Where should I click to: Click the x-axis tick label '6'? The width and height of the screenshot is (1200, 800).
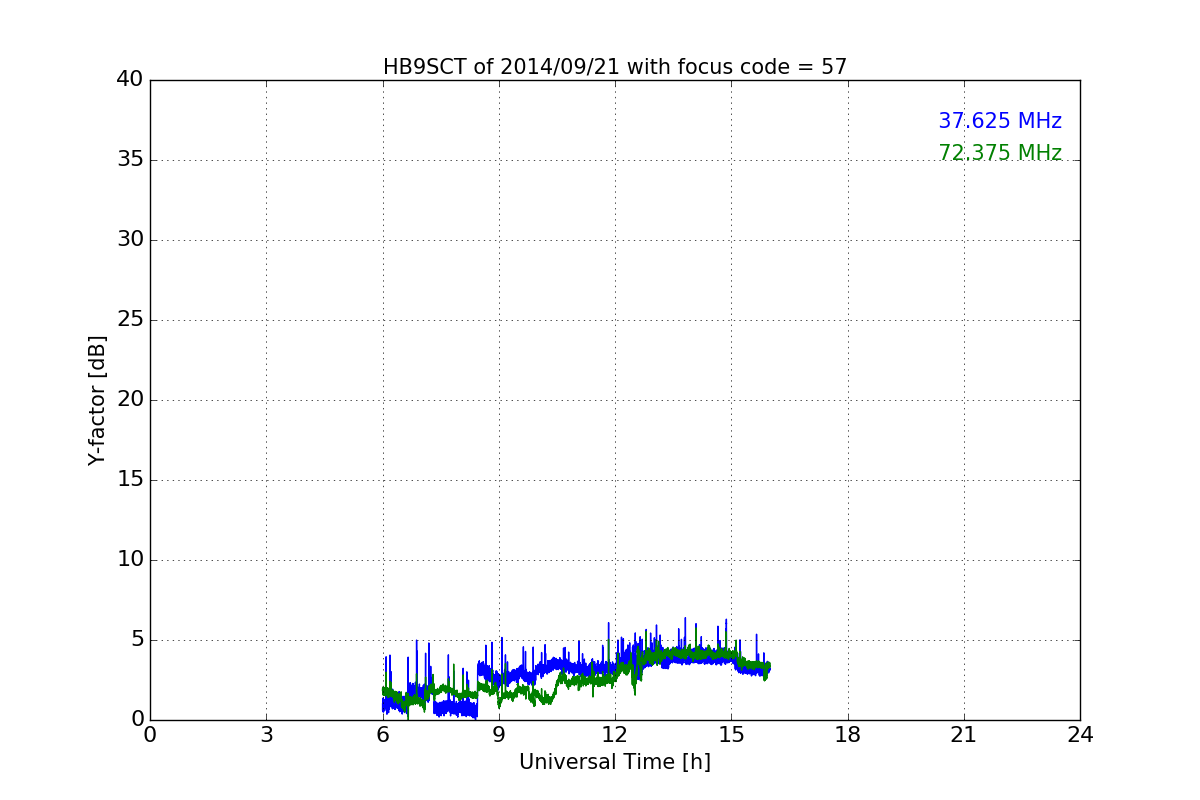(x=383, y=735)
